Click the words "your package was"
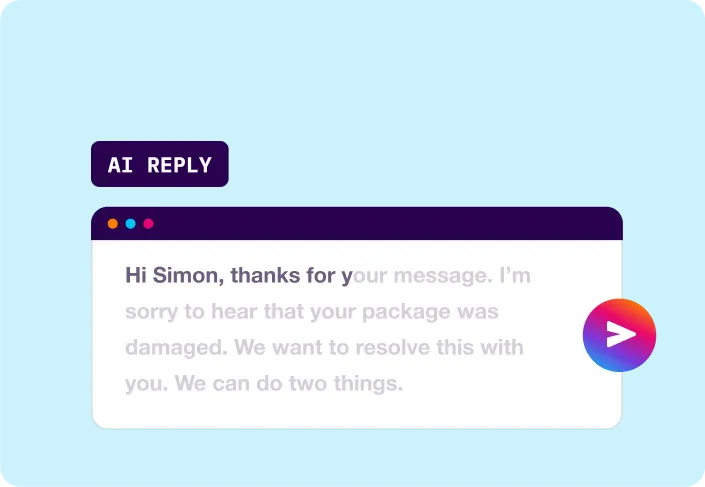 [x=402, y=312]
